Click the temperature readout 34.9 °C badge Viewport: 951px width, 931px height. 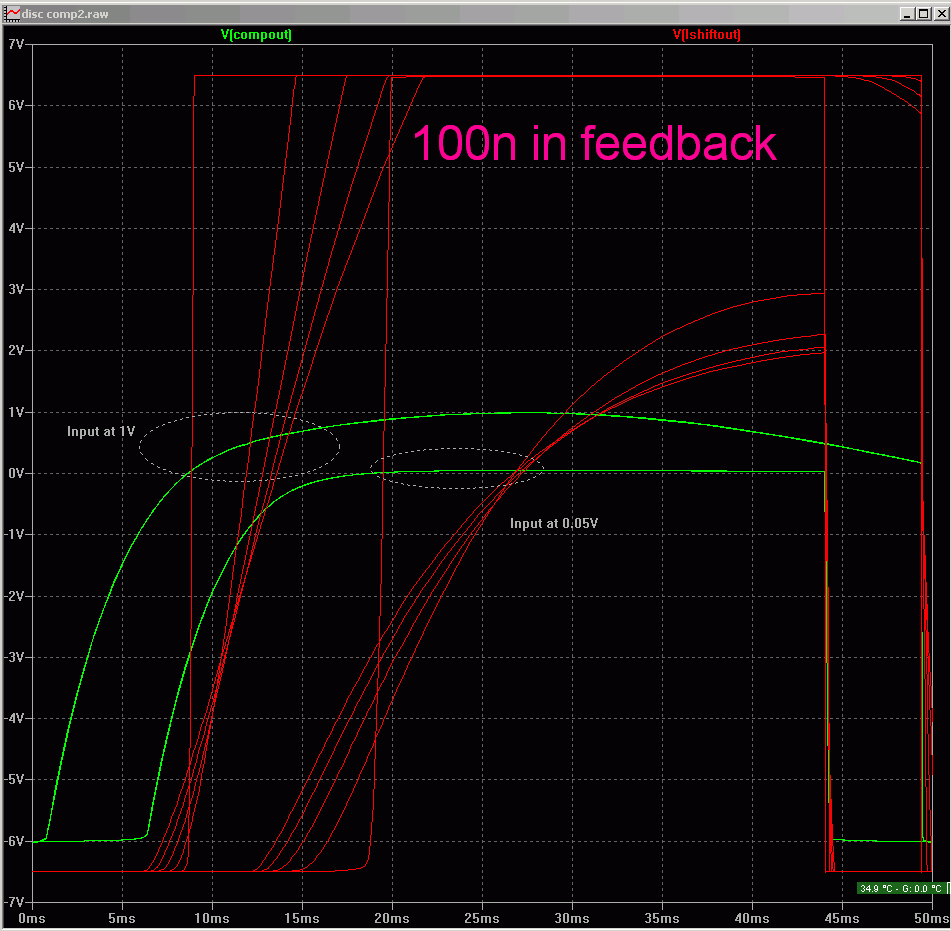click(x=900, y=889)
